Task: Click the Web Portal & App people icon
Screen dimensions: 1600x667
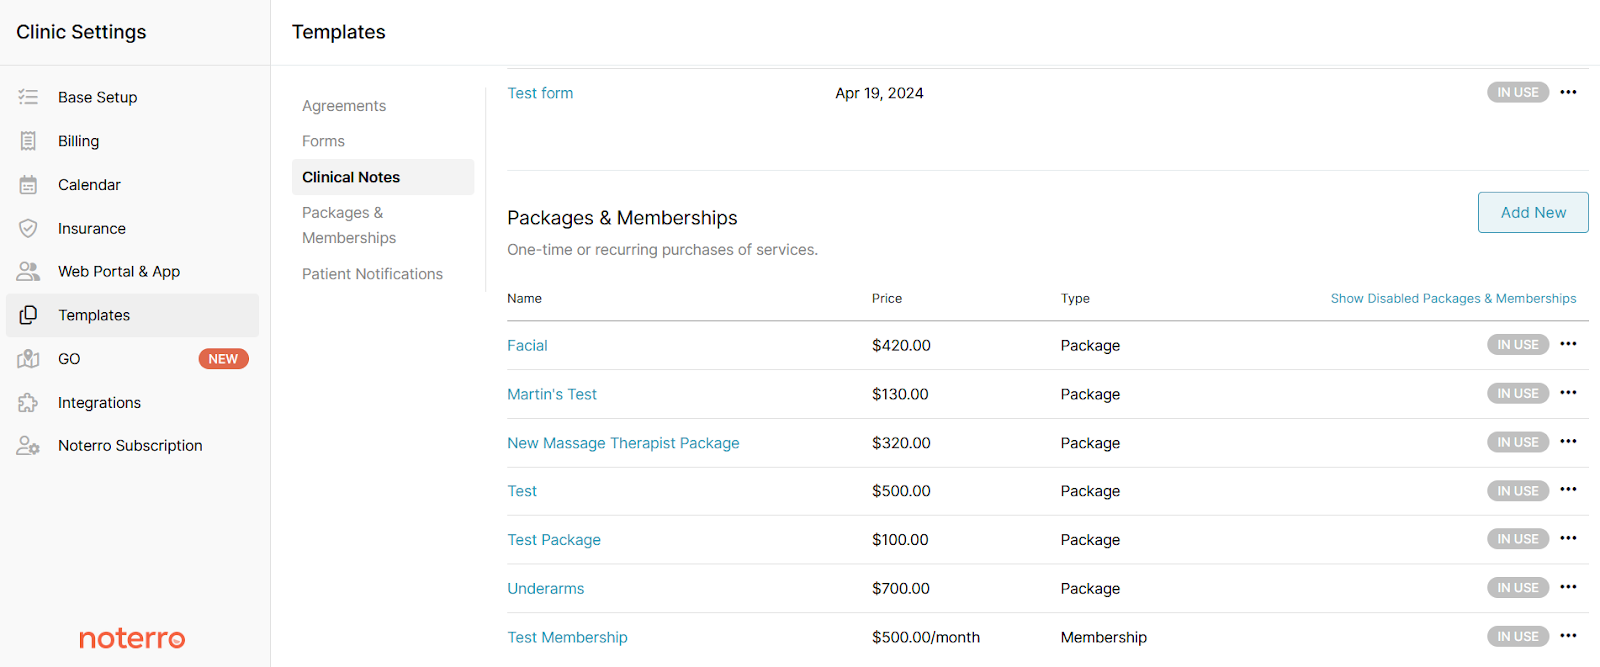Action: click(28, 271)
